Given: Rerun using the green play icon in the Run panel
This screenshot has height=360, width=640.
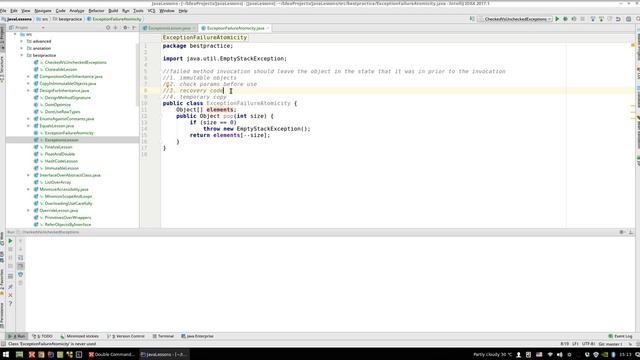Looking at the screenshot, I should click(x=11, y=241).
